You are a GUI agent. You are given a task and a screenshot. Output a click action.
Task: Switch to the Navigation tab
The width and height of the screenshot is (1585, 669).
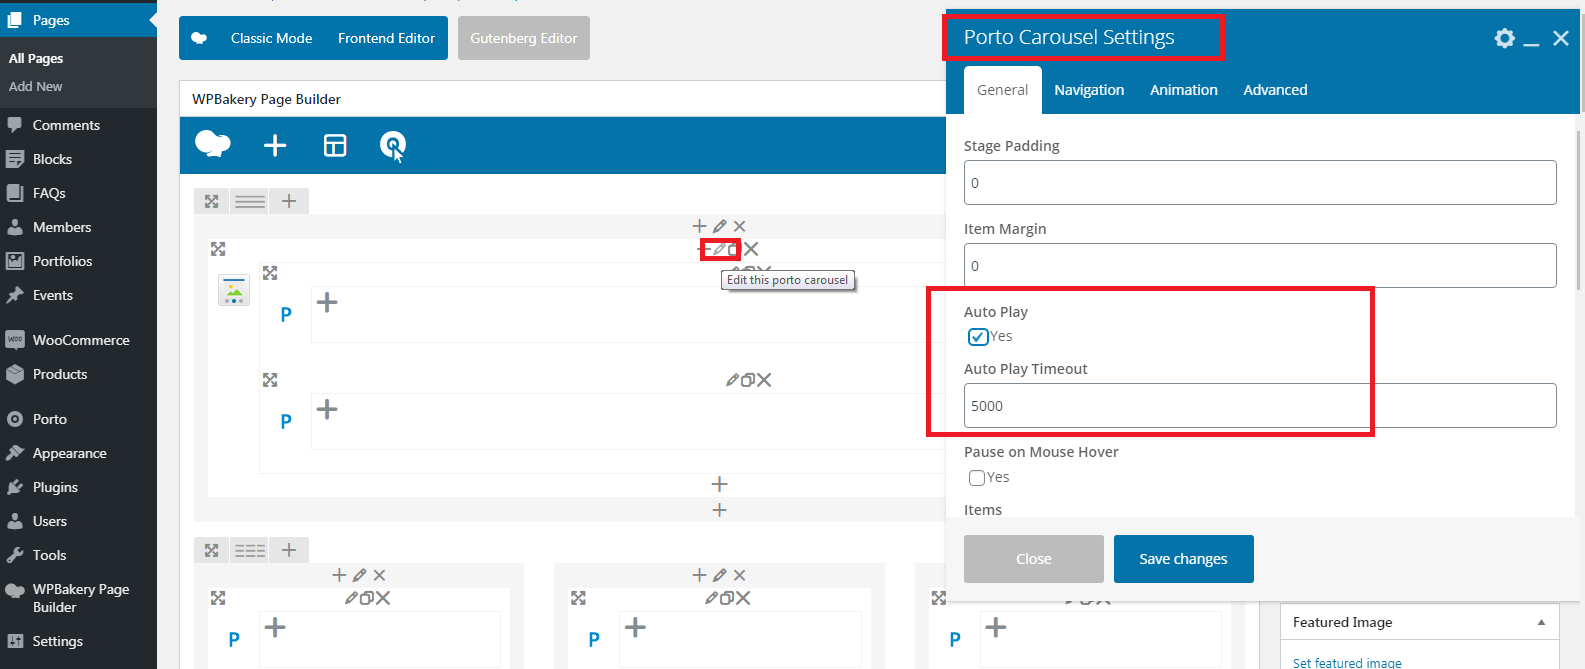click(x=1089, y=90)
